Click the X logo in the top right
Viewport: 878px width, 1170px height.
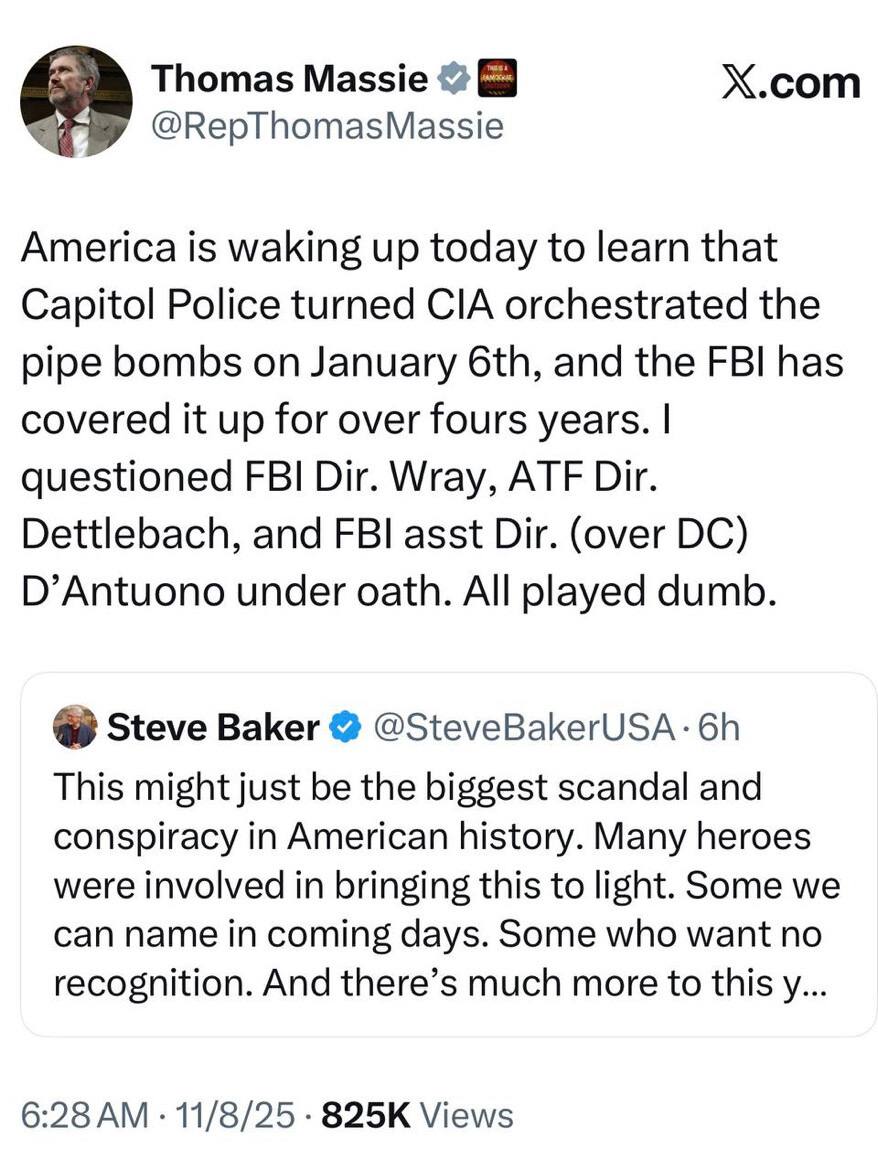743,82
